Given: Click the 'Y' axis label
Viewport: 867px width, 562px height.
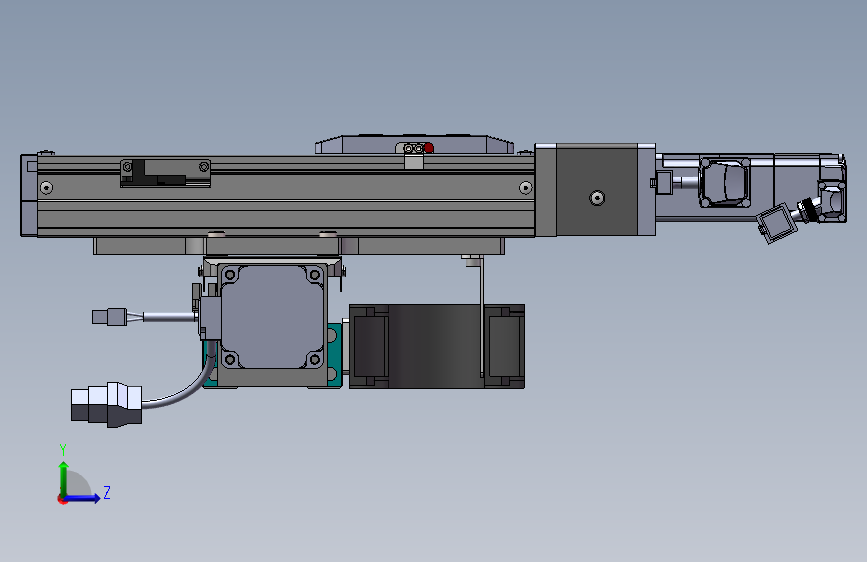Looking at the screenshot, I should point(63,450).
